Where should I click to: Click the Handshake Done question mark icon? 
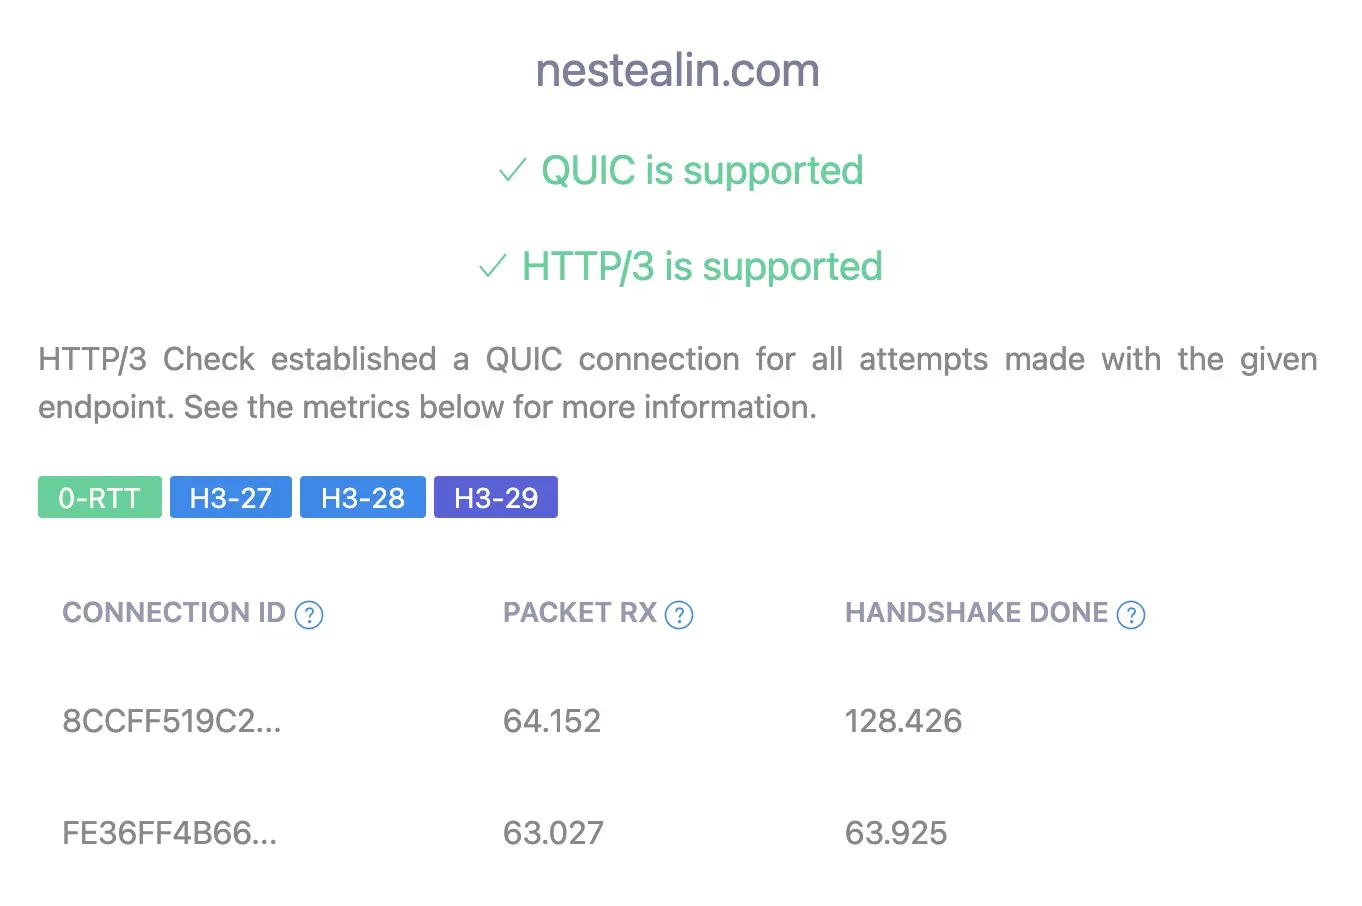pos(1131,614)
